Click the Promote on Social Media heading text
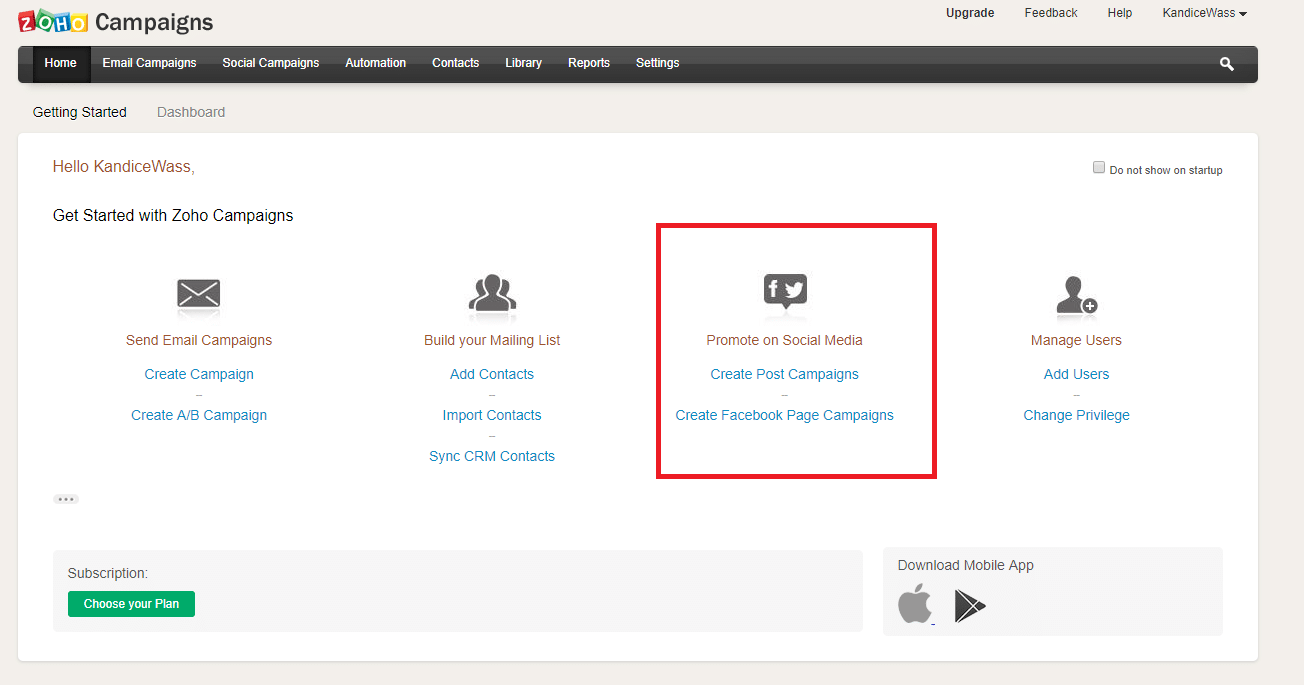This screenshot has width=1304, height=685. point(785,340)
